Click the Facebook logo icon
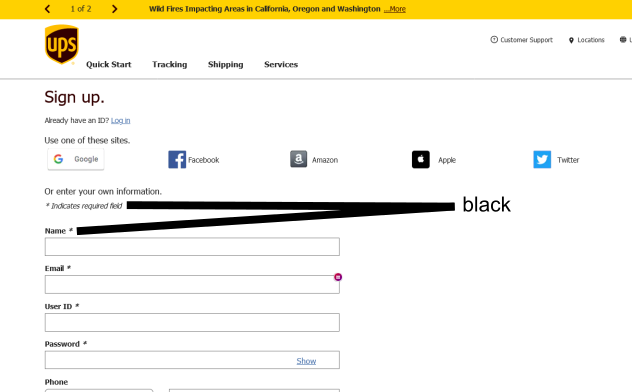Viewport: 632px width, 392px height. (x=177, y=160)
